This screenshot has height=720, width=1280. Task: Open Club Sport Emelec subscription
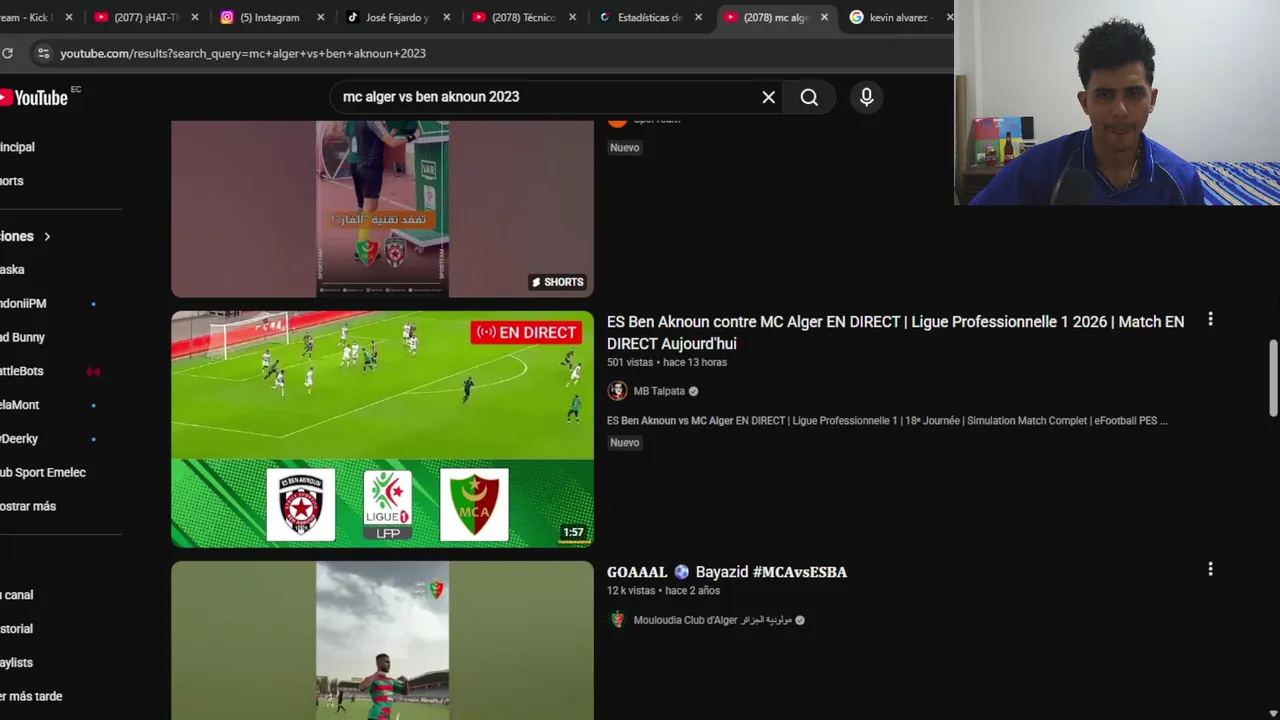(45, 472)
